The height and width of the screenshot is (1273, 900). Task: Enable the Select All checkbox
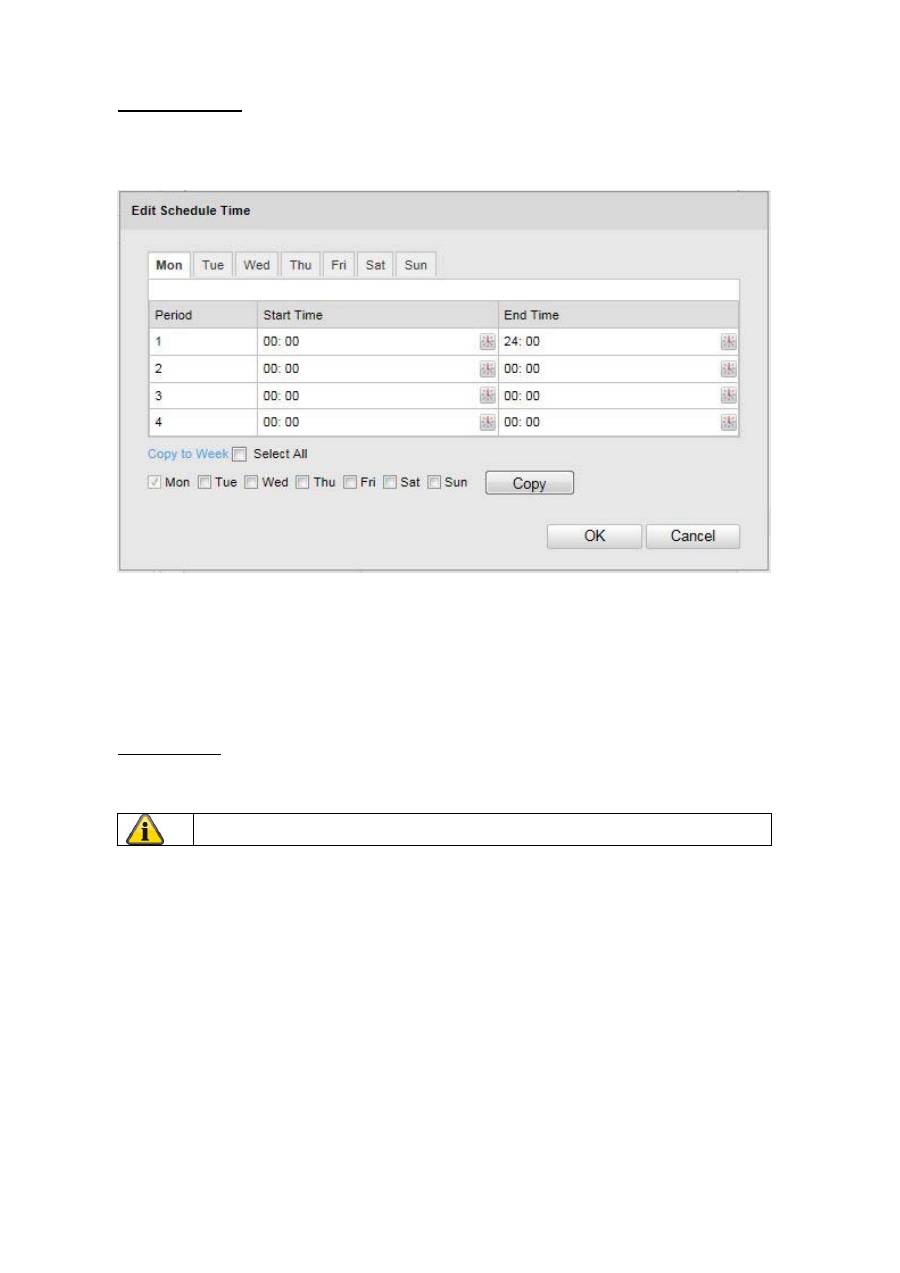239,454
